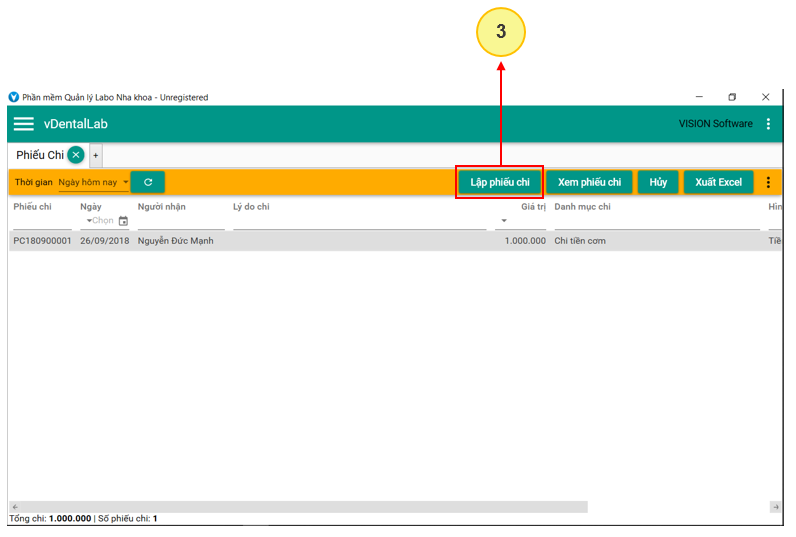
Task: Close the Phiếu Chi tab
Action: click(76, 155)
